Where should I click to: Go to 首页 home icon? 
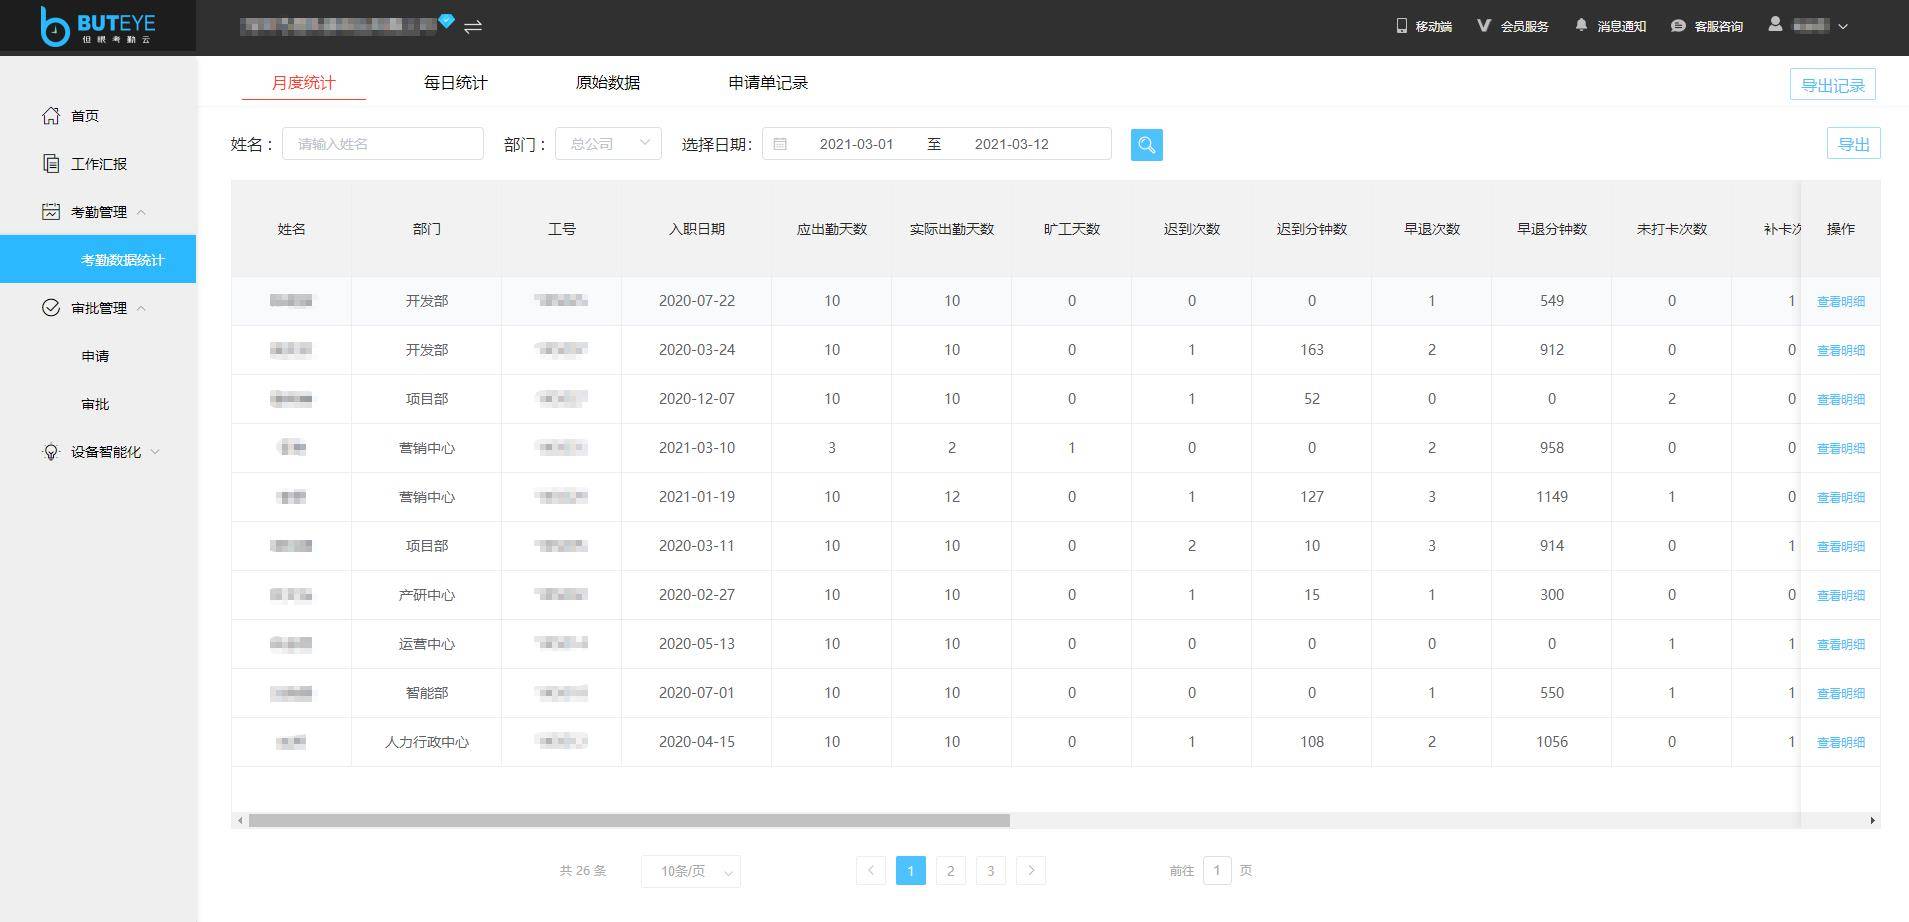(51, 115)
